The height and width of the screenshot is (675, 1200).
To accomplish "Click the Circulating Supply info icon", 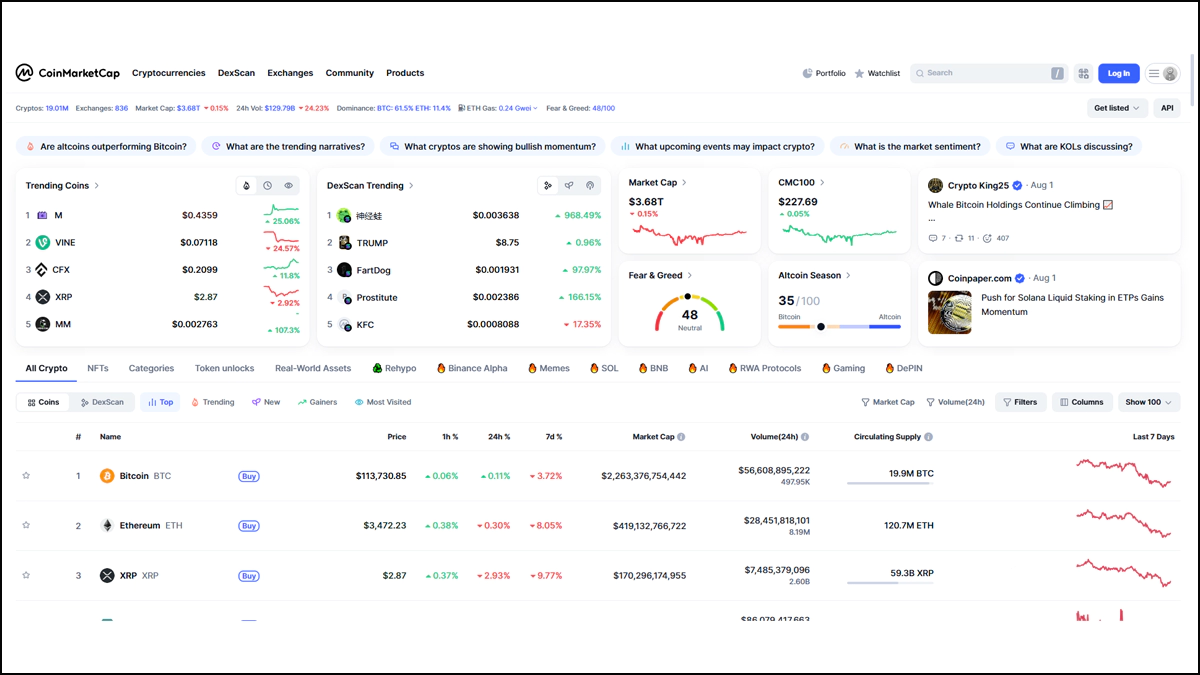I will [x=929, y=437].
